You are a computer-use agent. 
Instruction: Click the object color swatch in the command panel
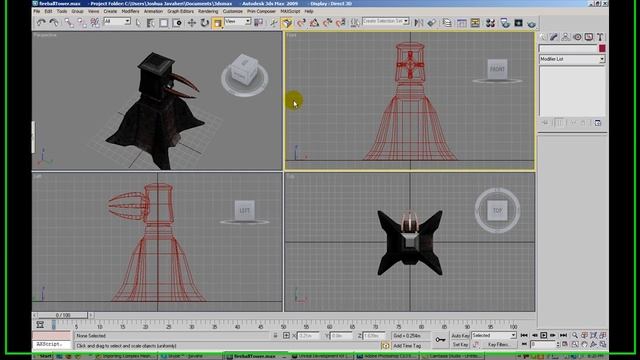(602, 49)
